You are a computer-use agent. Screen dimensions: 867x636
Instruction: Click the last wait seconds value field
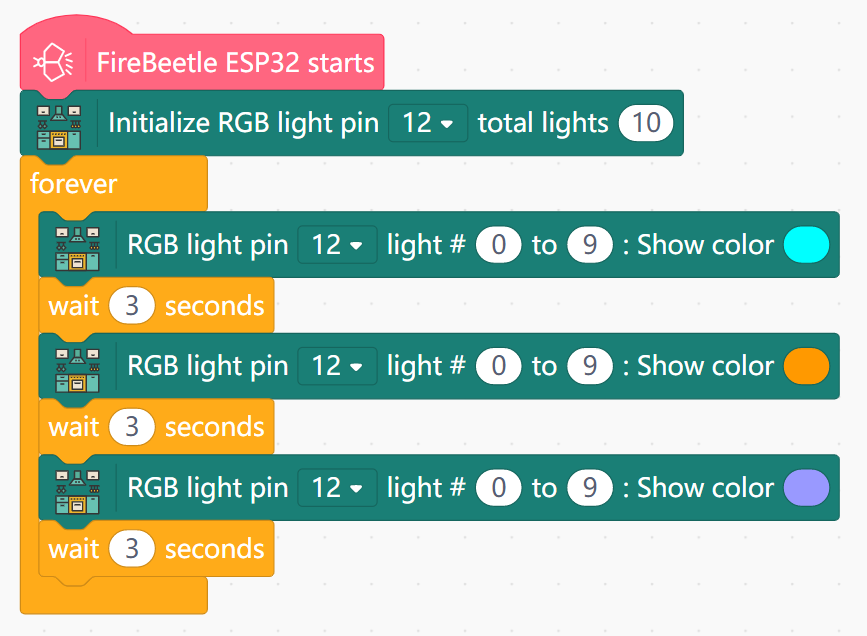[x=132, y=549]
